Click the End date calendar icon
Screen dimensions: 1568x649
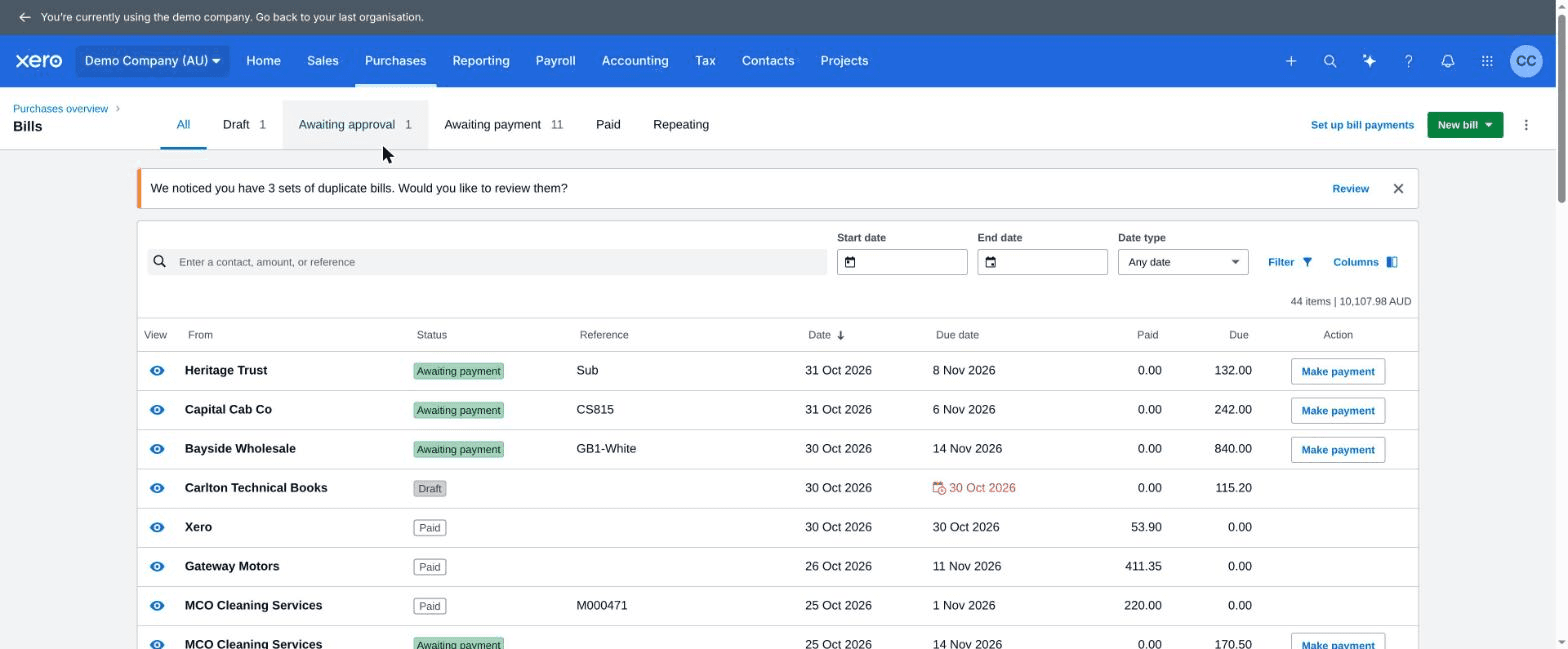[x=990, y=262]
